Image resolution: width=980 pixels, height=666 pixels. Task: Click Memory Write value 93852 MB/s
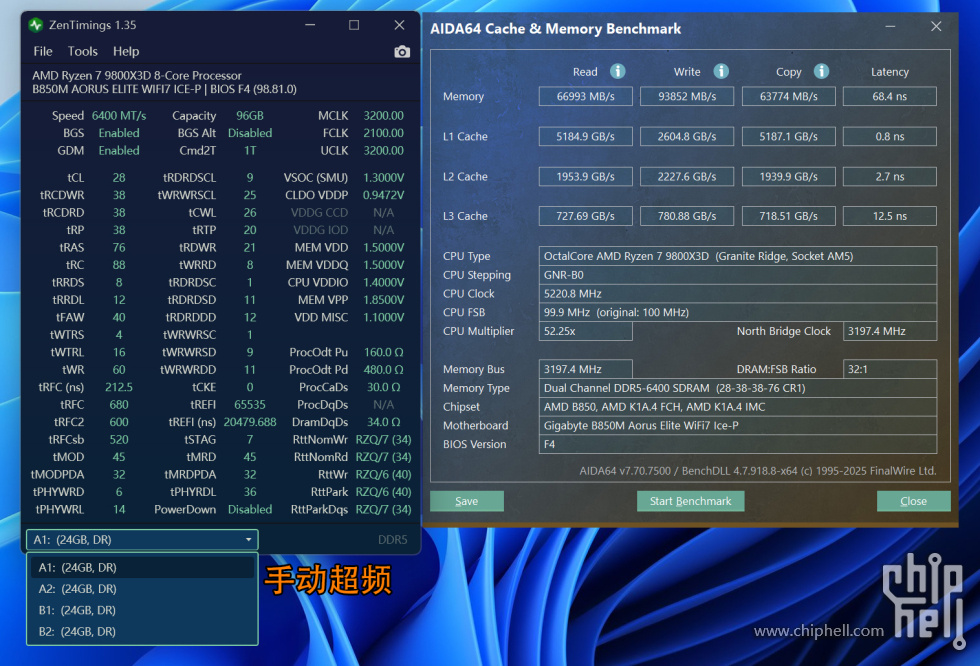(x=687, y=96)
